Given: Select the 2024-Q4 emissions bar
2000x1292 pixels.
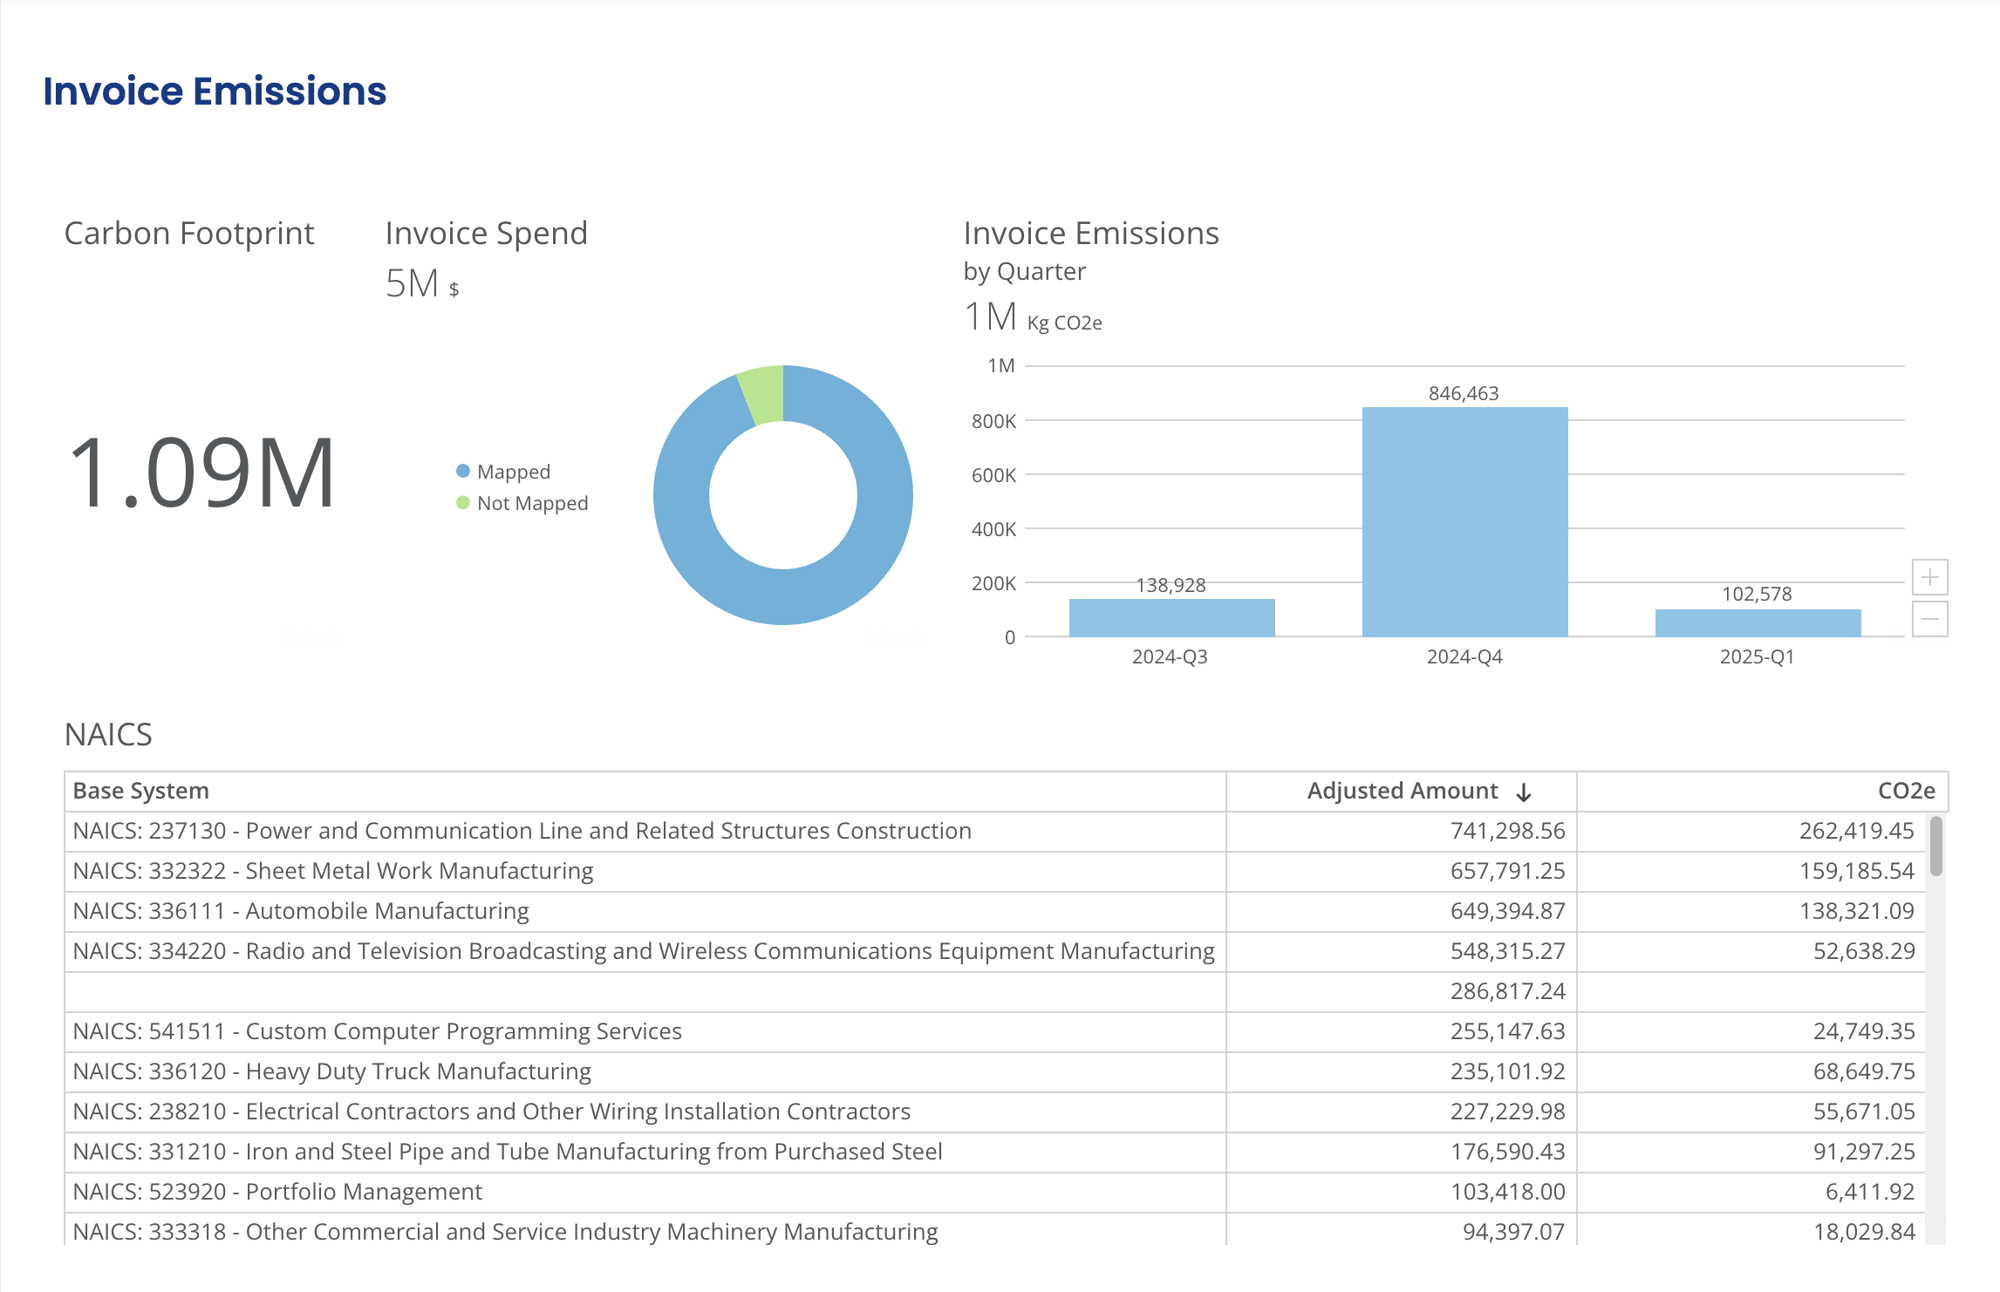Looking at the screenshot, I should pos(1464,520).
